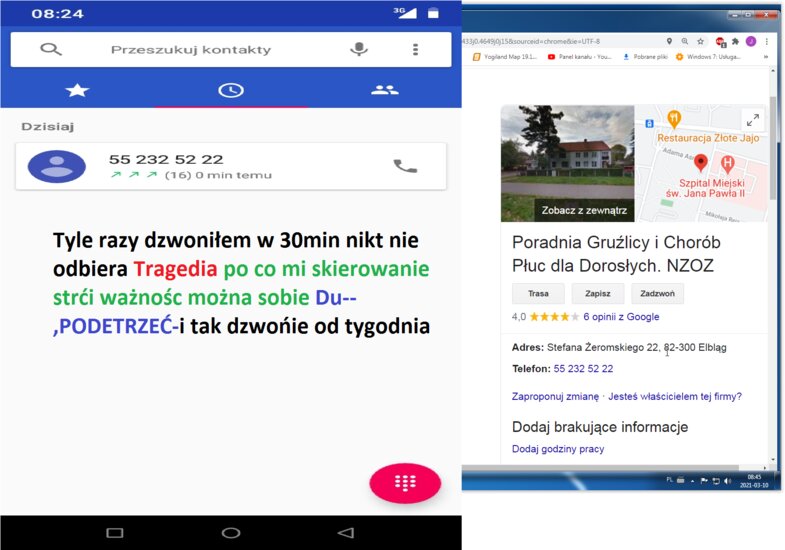Image resolution: width=785 pixels, height=550 pixels.
Task: Click the Trasa button
Action: coord(537,294)
